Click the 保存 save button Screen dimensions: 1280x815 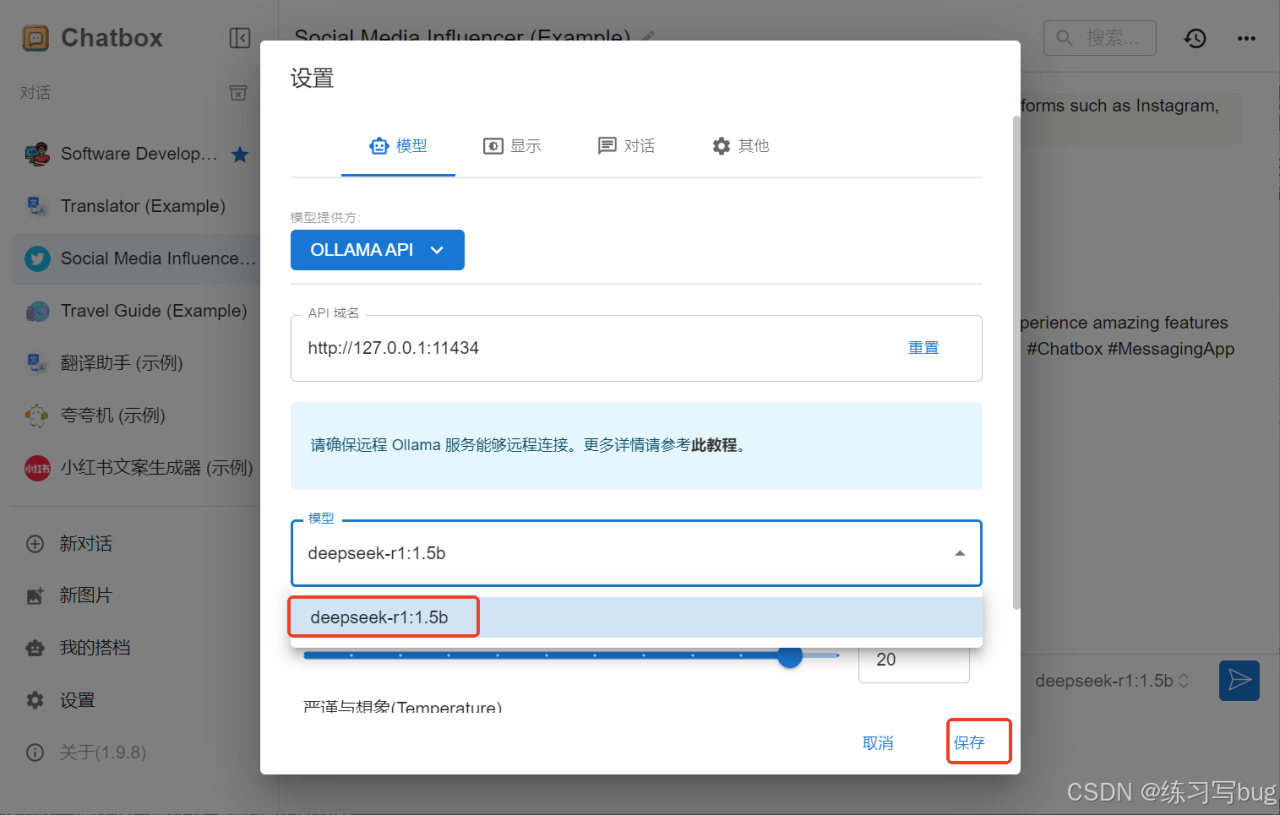[969, 743]
